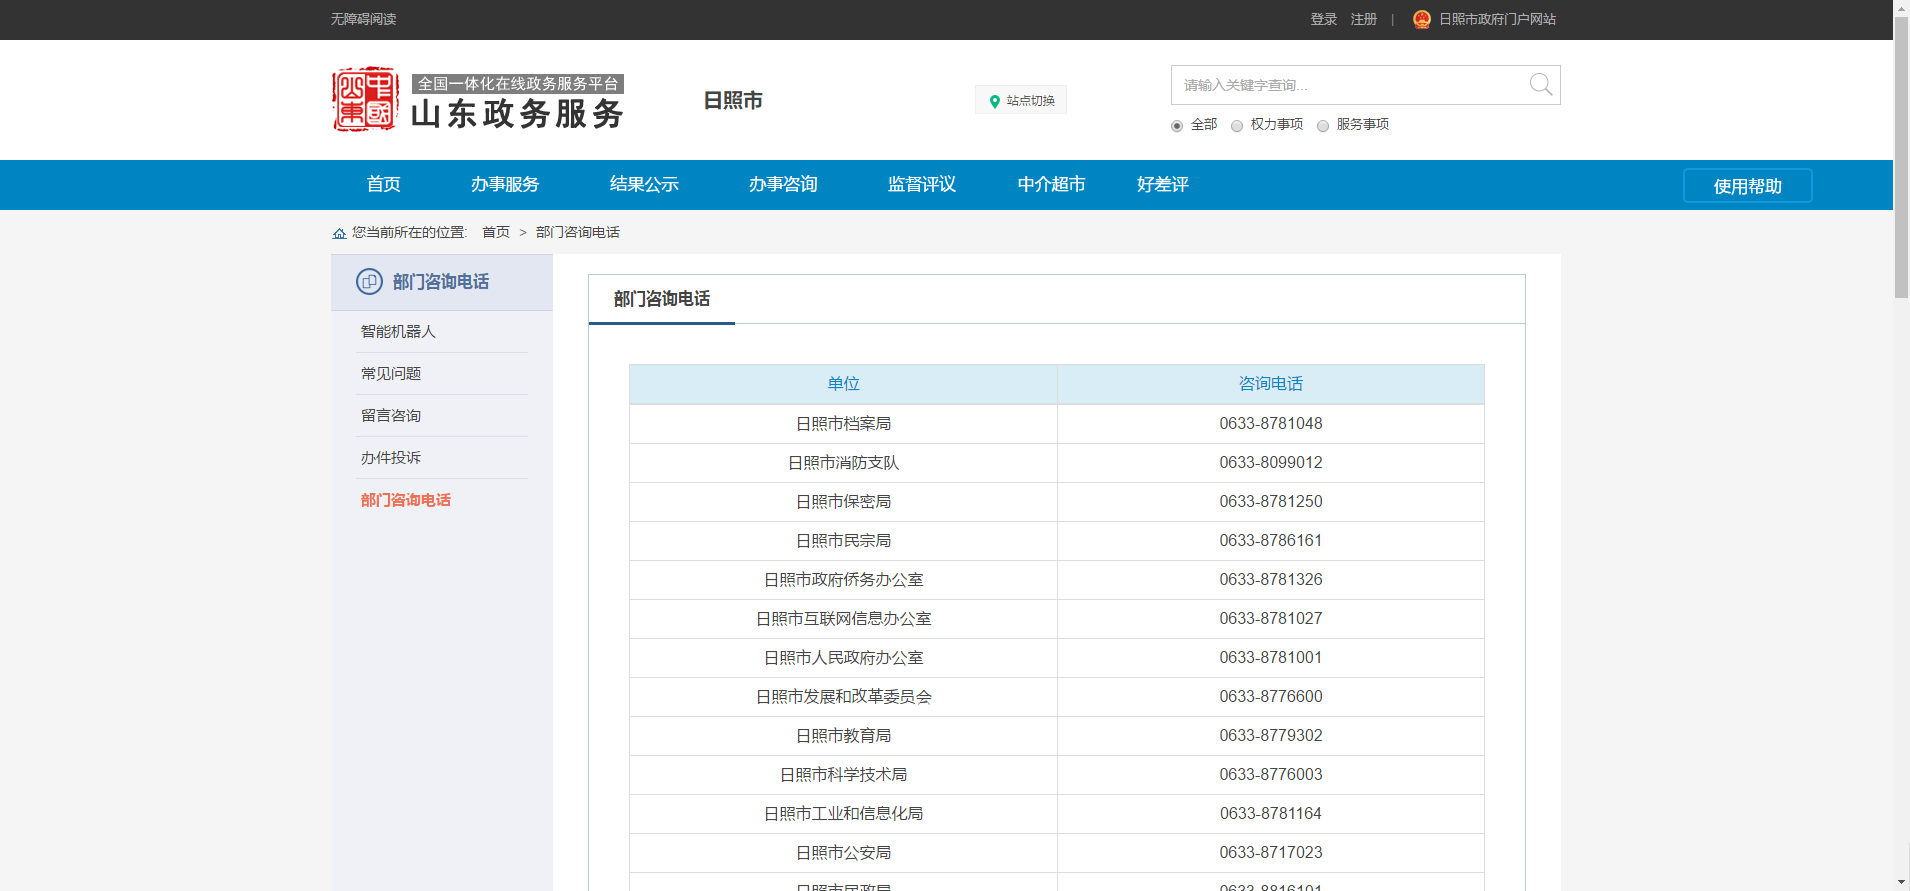Go to 中介超市 in the navigation bar

click(x=1051, y=185)
